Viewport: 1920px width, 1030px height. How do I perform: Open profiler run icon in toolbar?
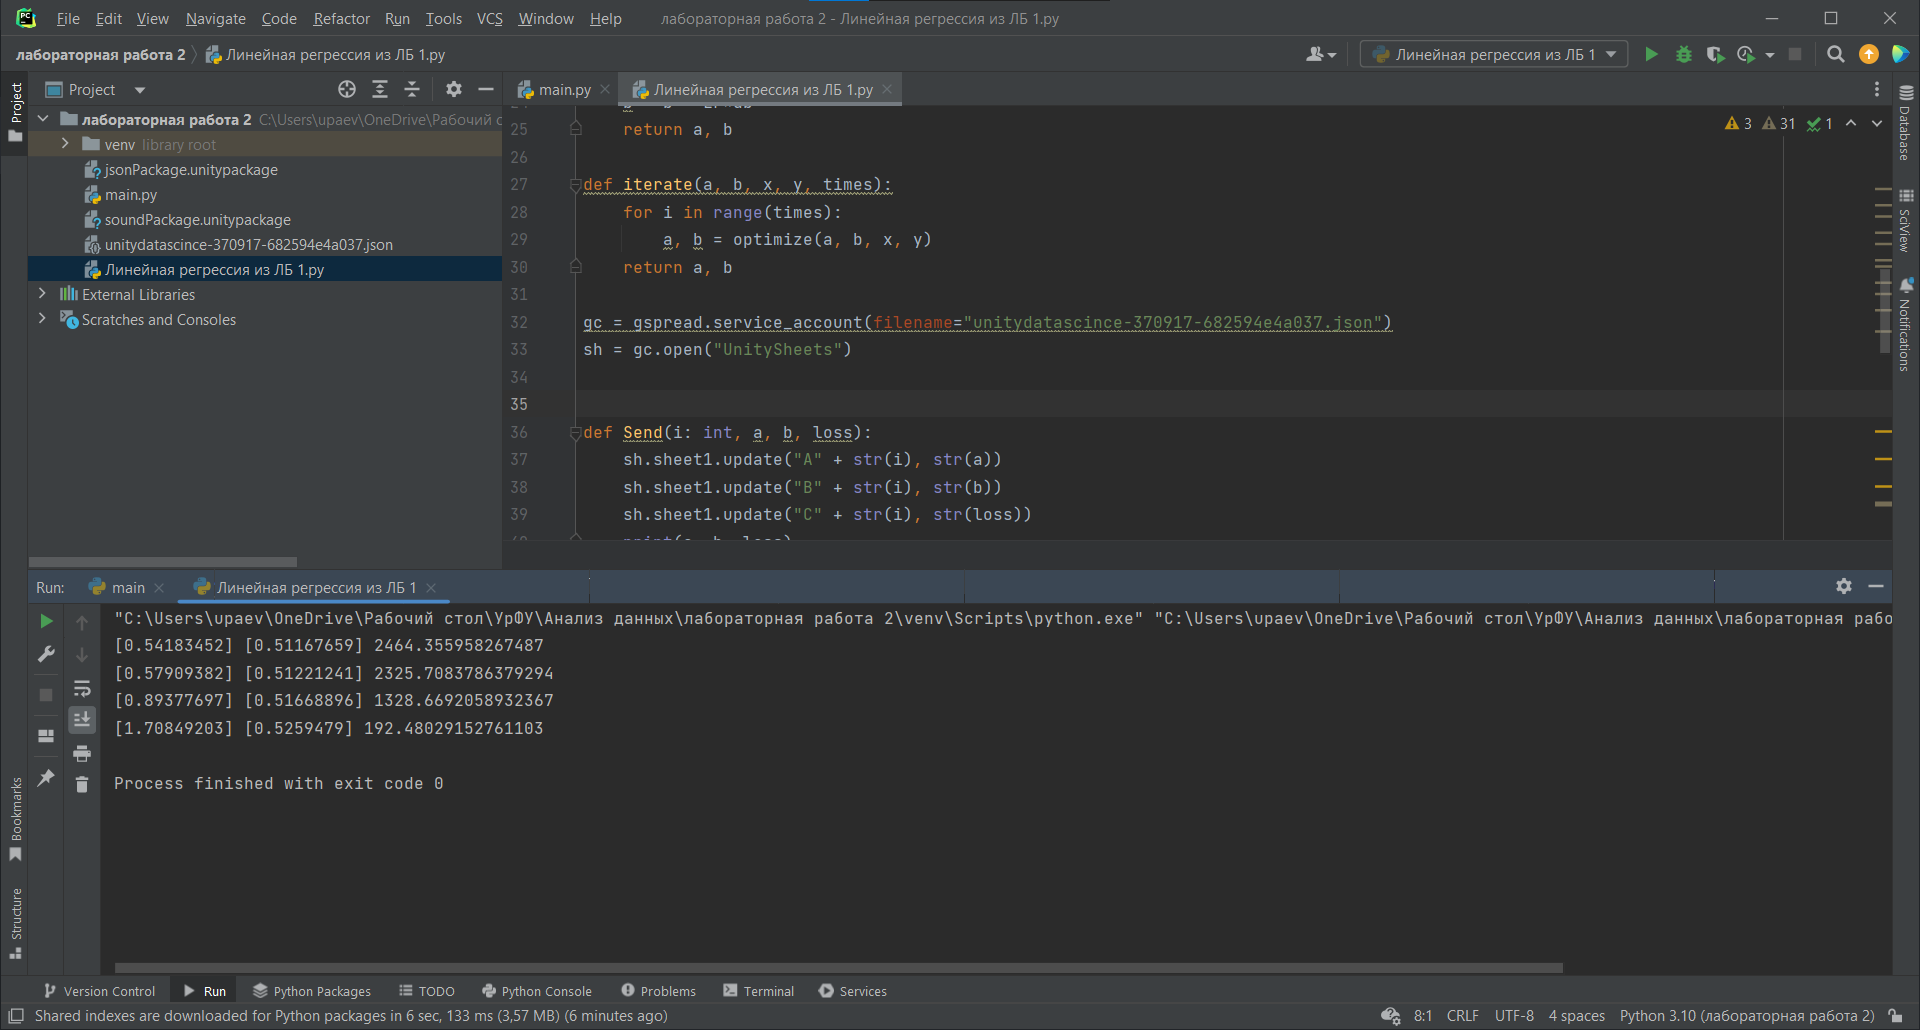(1746, 55)
